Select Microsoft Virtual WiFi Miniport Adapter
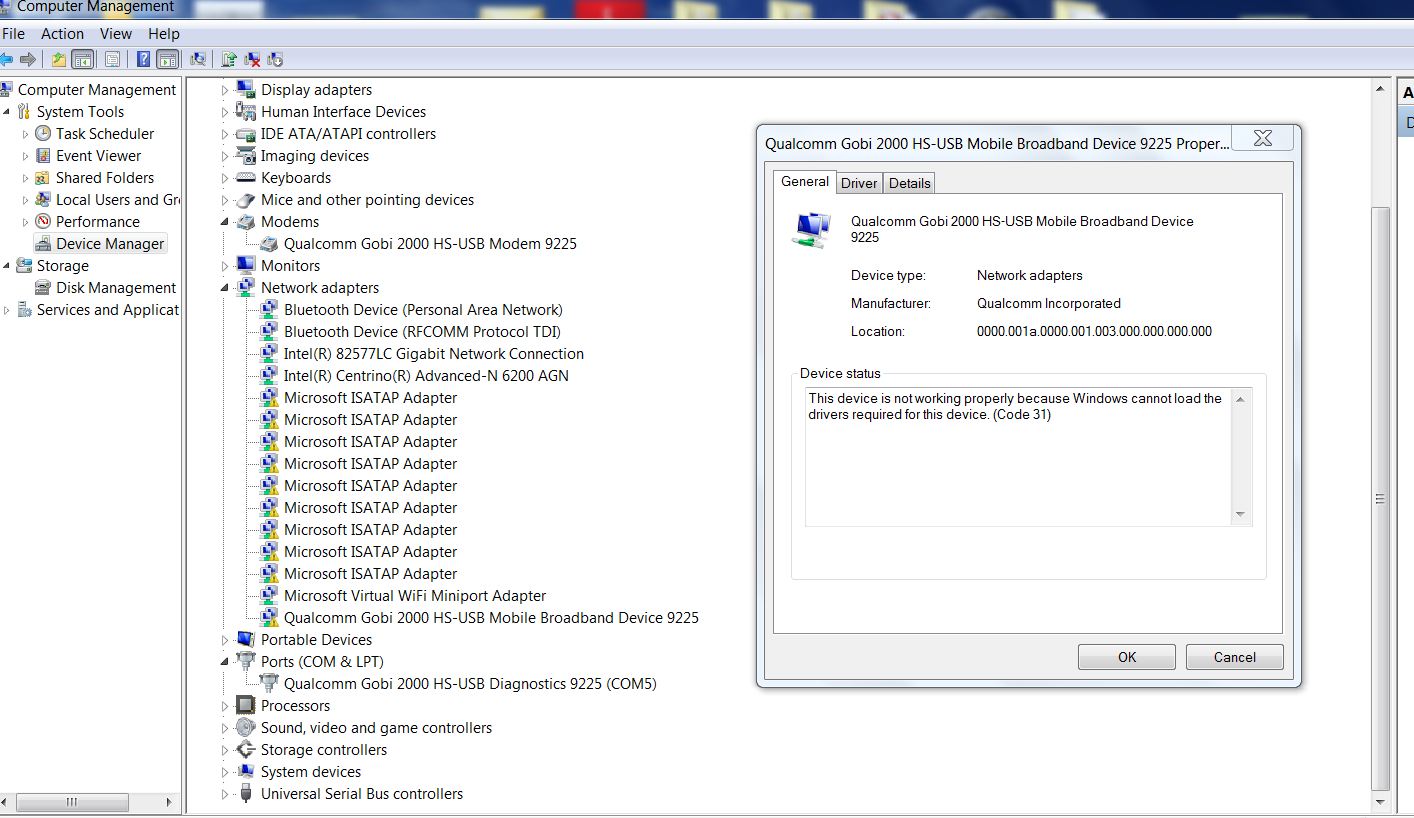Image resolution: width=1414 pixels, height=818 pixels. coord(415,595)
